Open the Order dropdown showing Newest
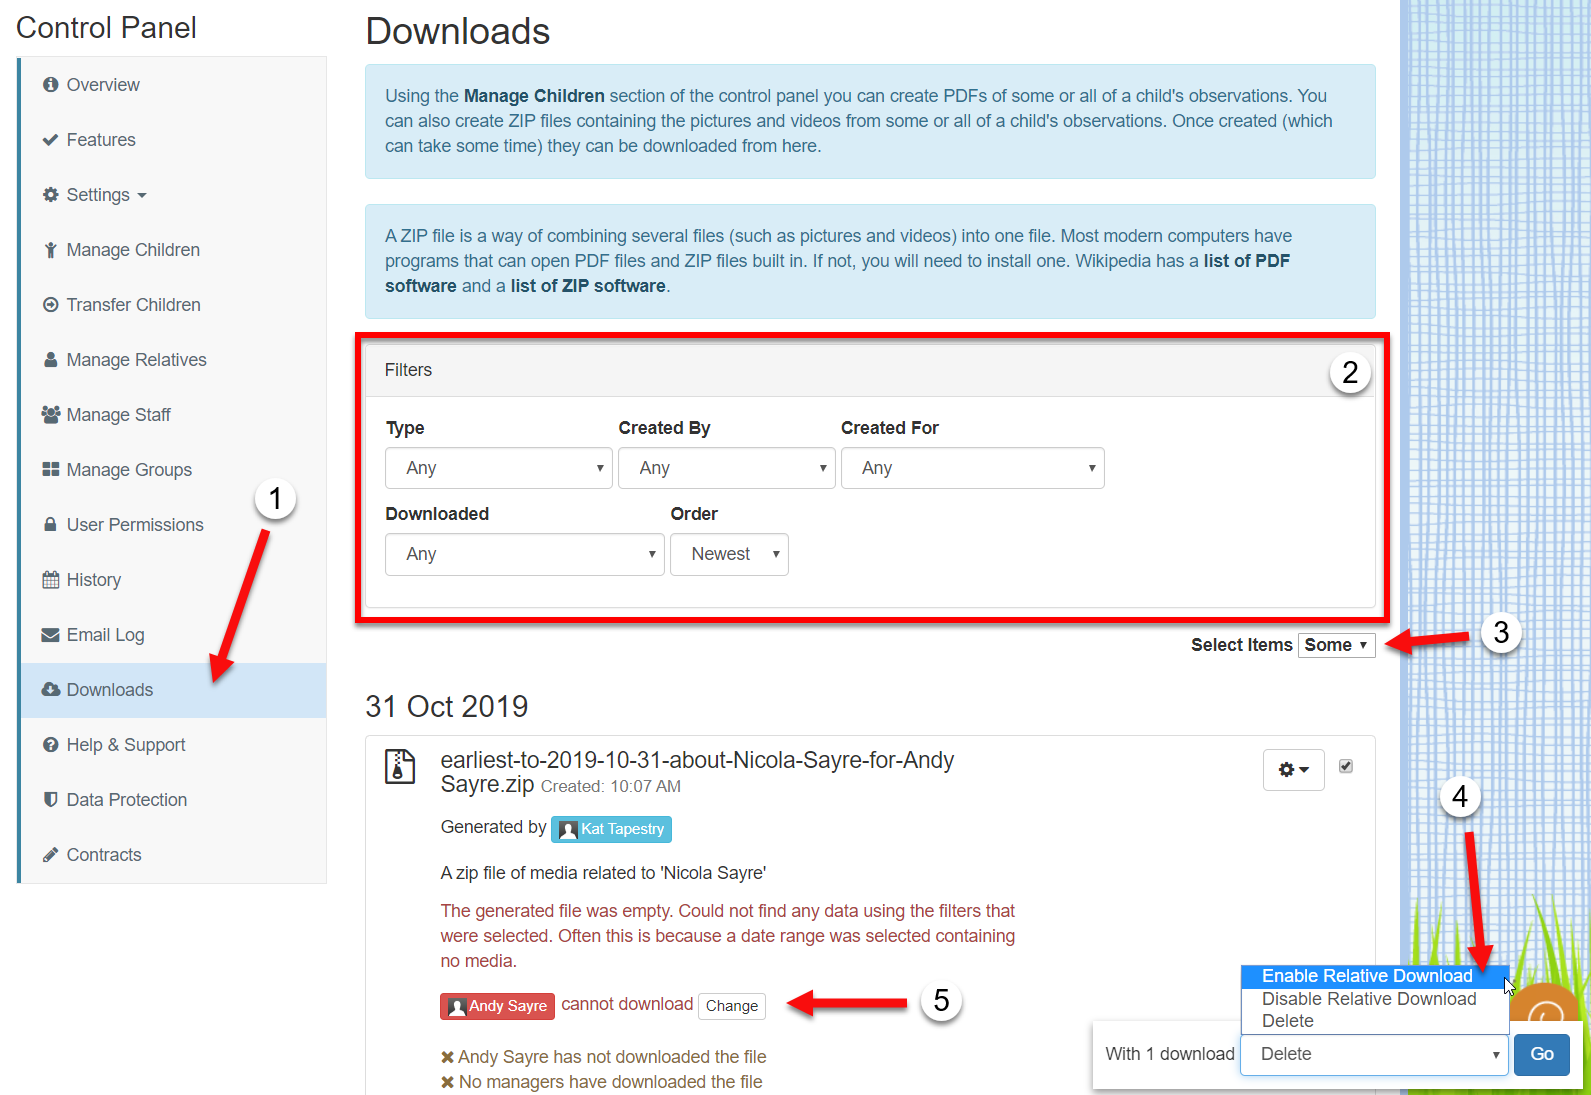 click(x=729, y=554)
